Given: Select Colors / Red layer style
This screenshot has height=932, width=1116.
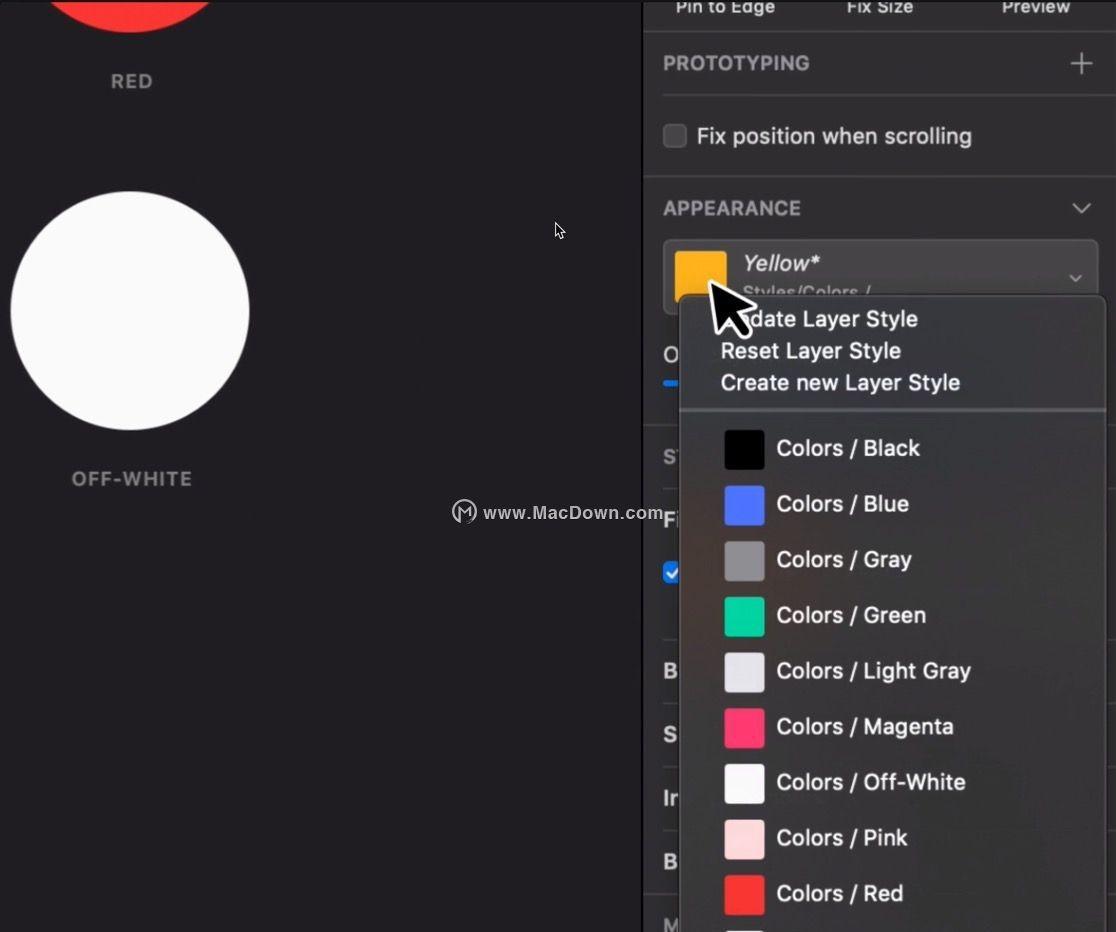Looking at the screenshot, I should click(x=893, y=894).
